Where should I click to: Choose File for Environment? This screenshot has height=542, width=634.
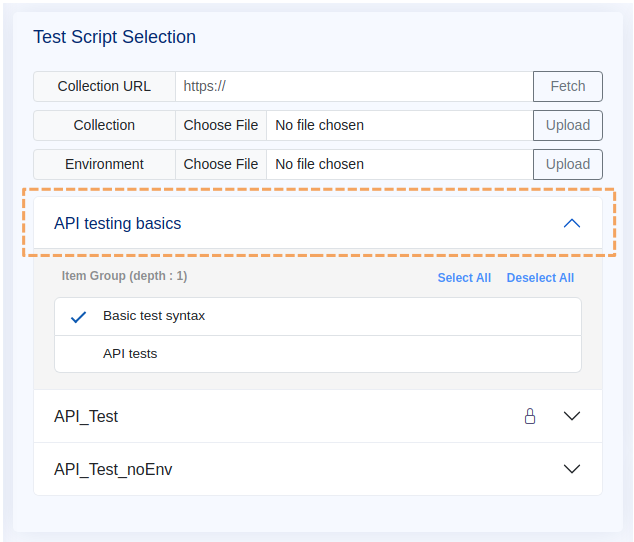221,164
